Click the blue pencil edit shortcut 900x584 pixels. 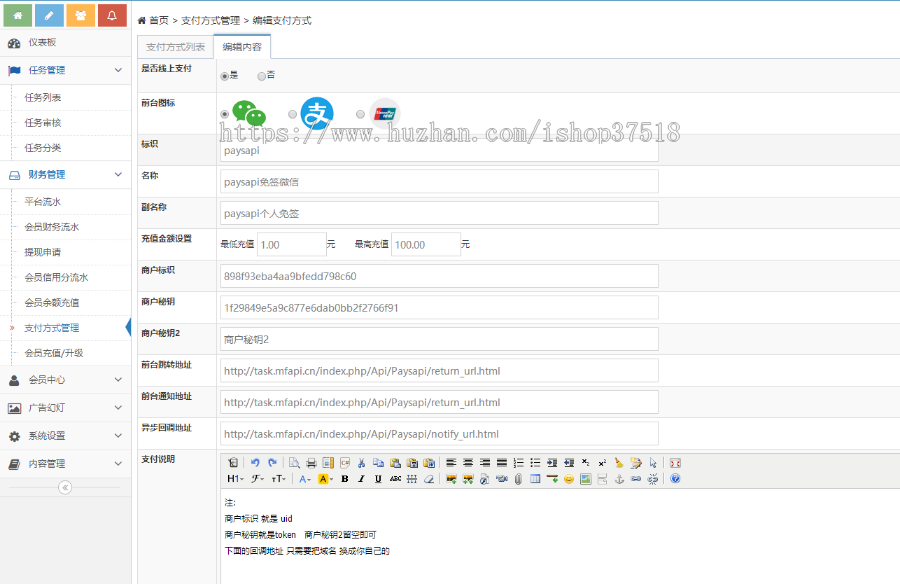pos(49,15)
